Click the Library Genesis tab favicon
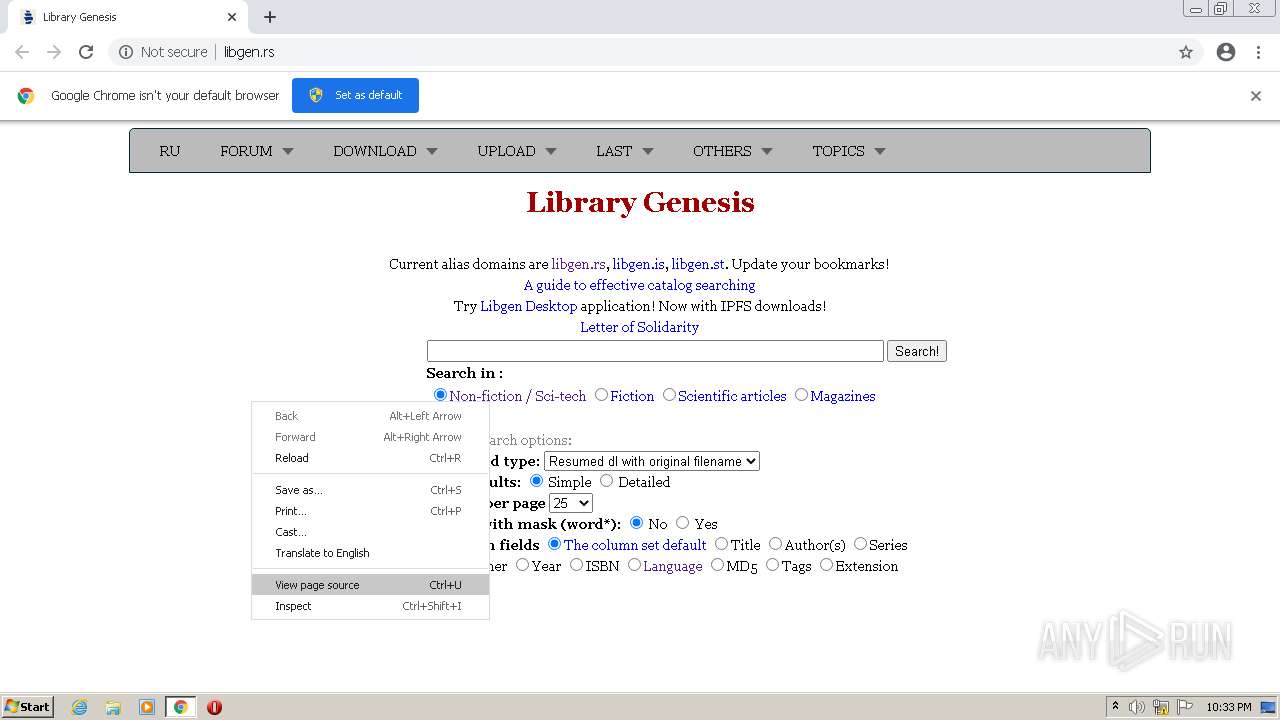This screenshot has height=720, width=1280. click(x=27, y=17)
